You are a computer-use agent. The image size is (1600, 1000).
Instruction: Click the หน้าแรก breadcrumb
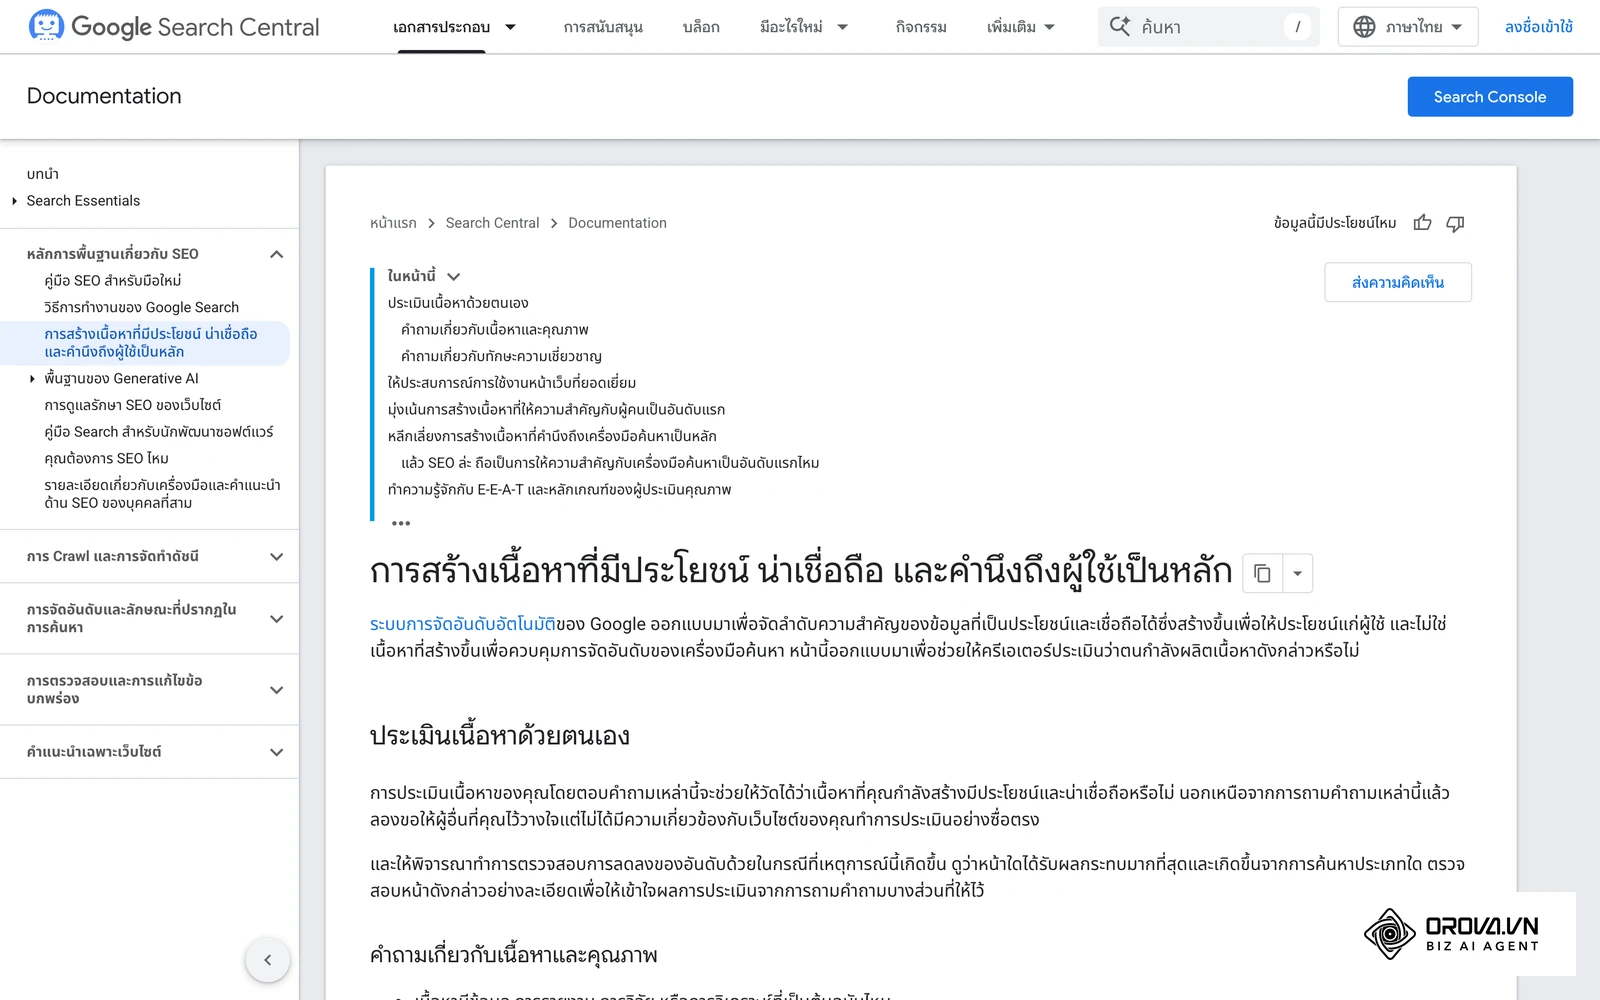[x=393, y=223]
